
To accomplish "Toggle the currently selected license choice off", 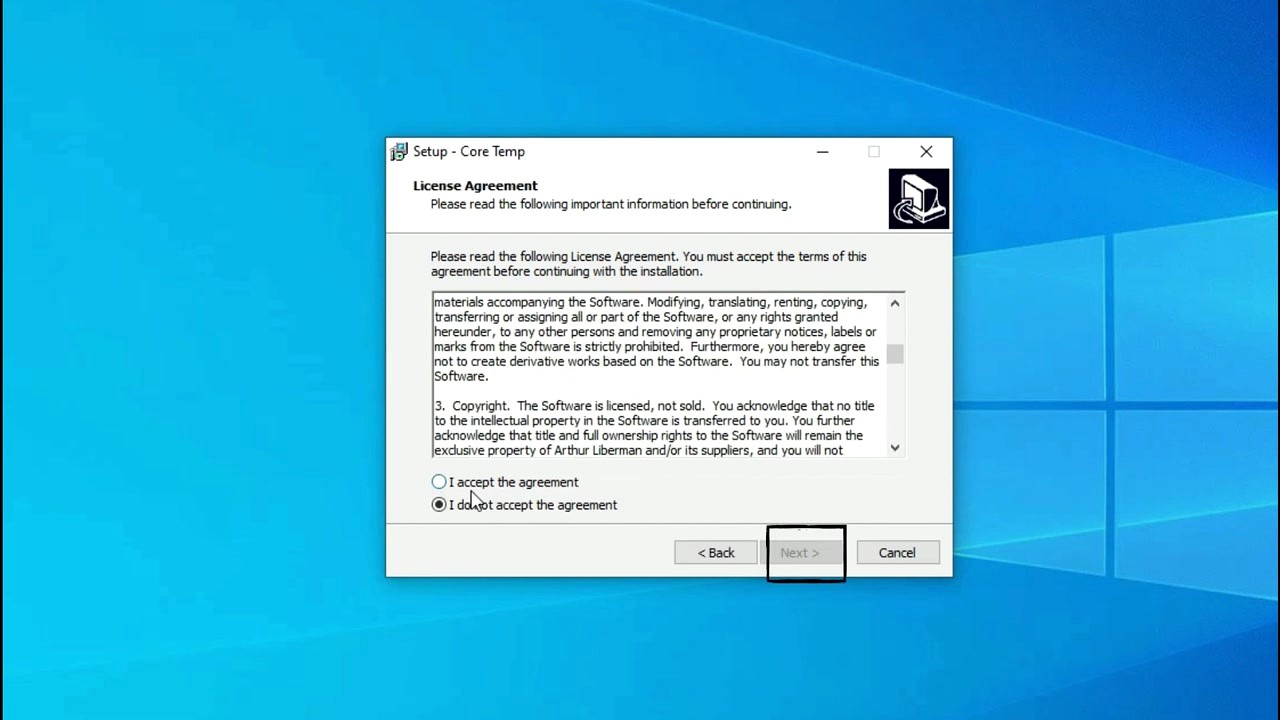I will tap(438, 504).
